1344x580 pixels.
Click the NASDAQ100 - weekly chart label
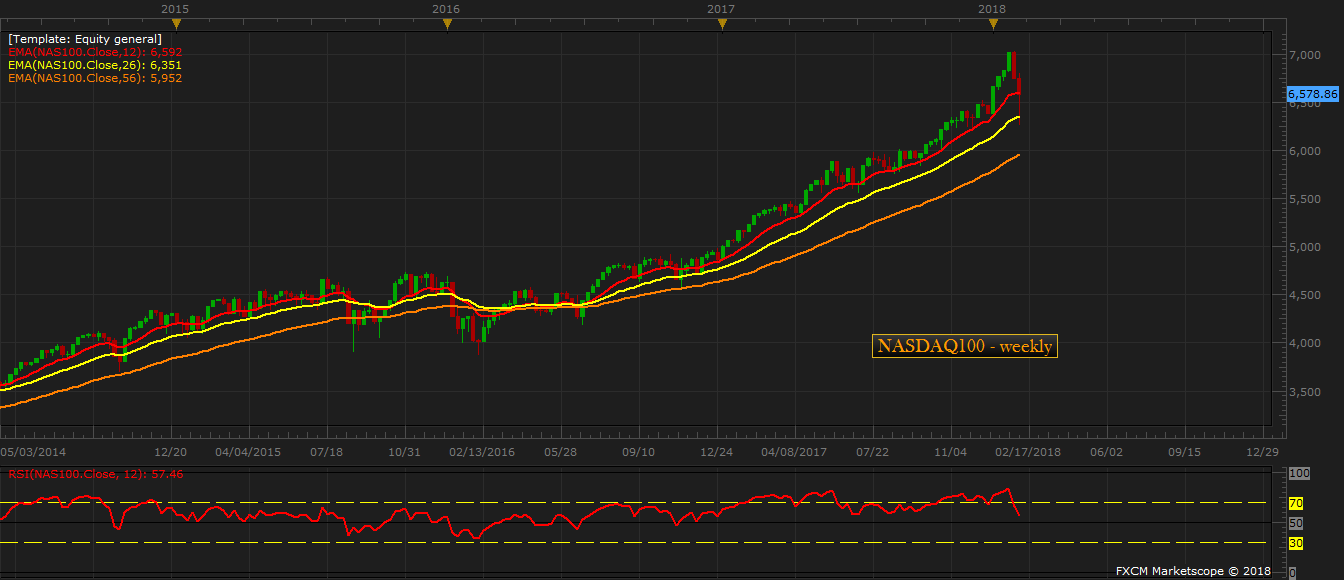pyautogui.click(x=964, y=346)
